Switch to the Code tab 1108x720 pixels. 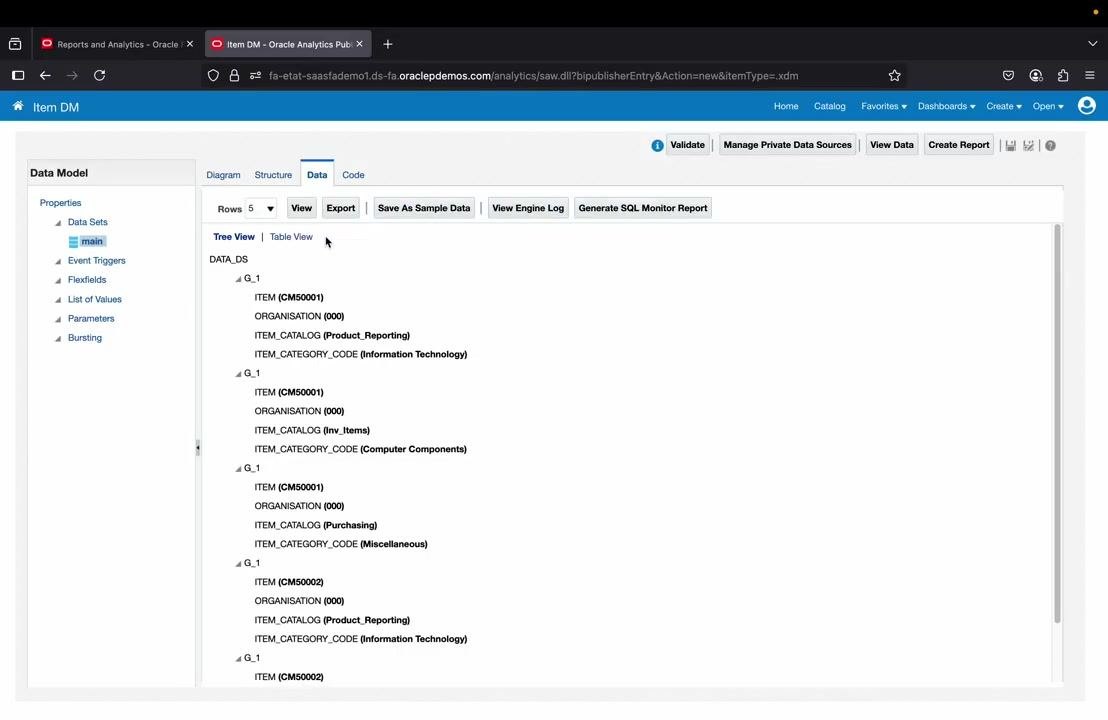coord(353,175)
